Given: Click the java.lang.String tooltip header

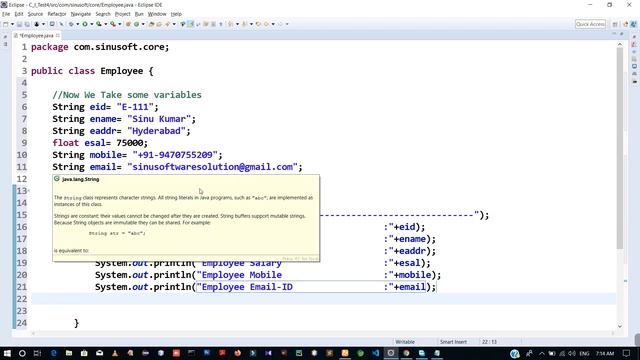Looking at the screenshot, I should coord(80,179).
